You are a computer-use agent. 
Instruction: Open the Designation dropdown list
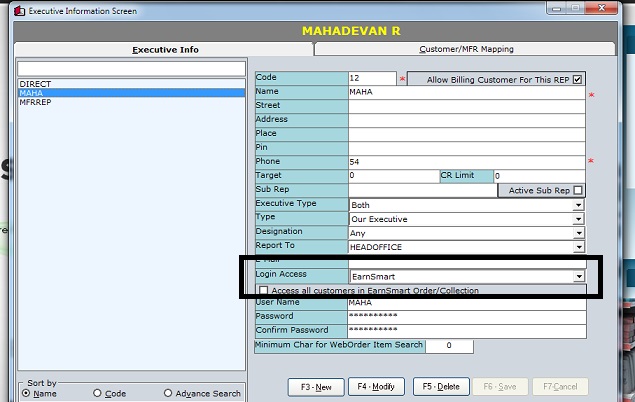578,233
